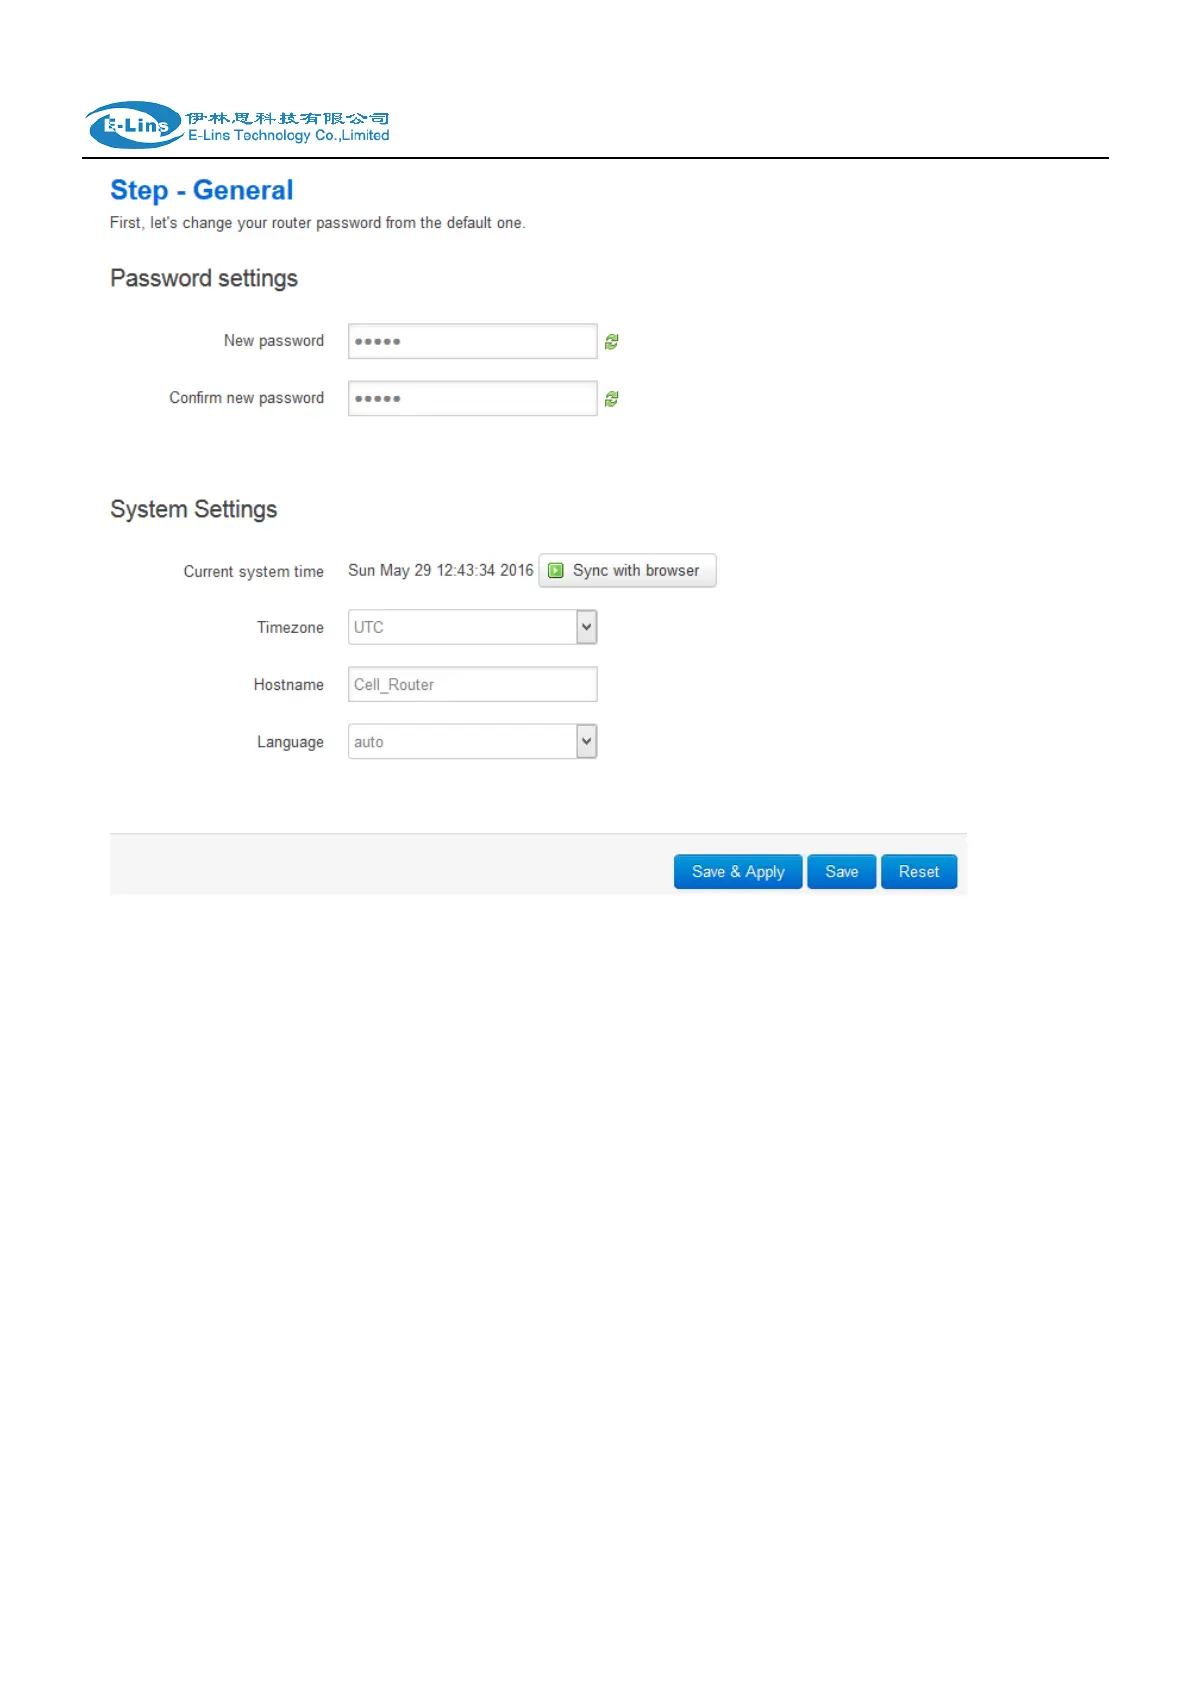Expand the Language dropdown set to auto
The height and width of the screenshot is (1684, 1191).
pos(472,742)
